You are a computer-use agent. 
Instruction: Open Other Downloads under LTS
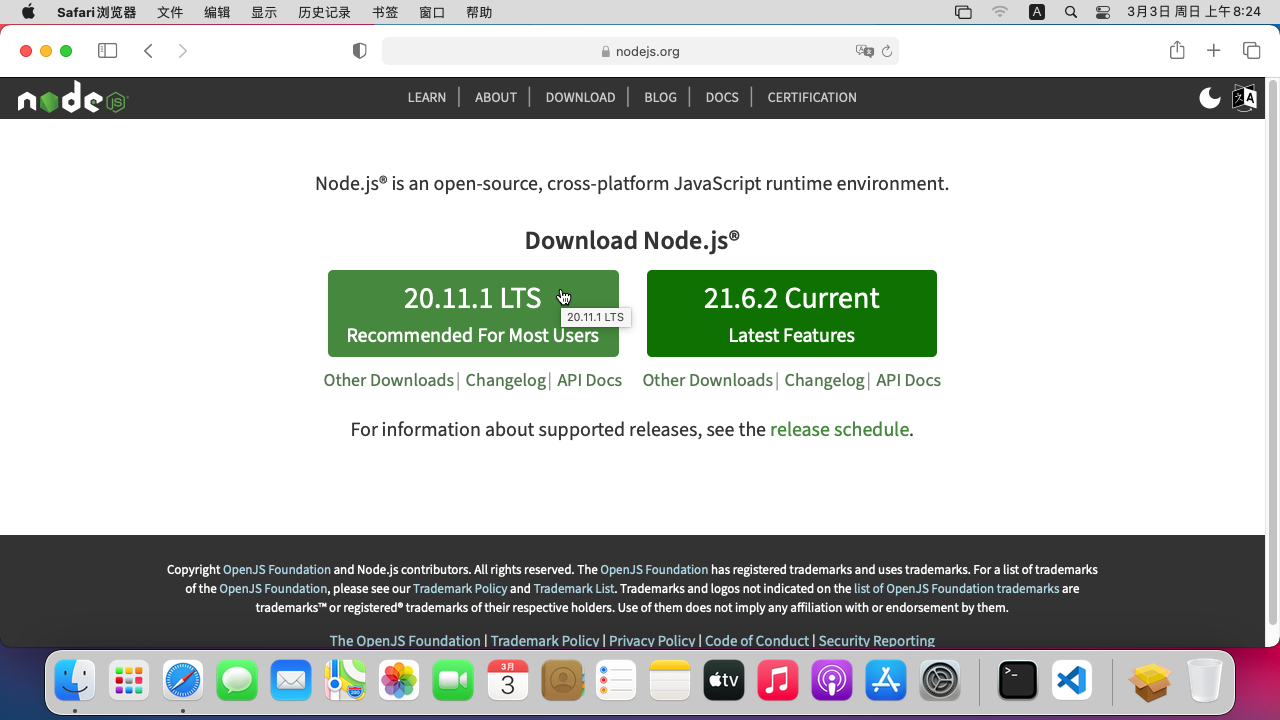(x=389, y=380)
